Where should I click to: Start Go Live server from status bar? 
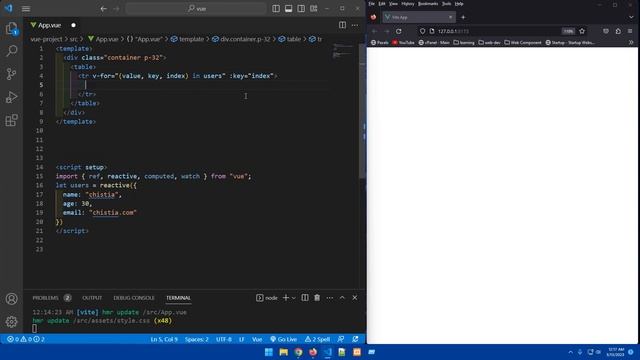pyautogui.click(x=284, y=339)
